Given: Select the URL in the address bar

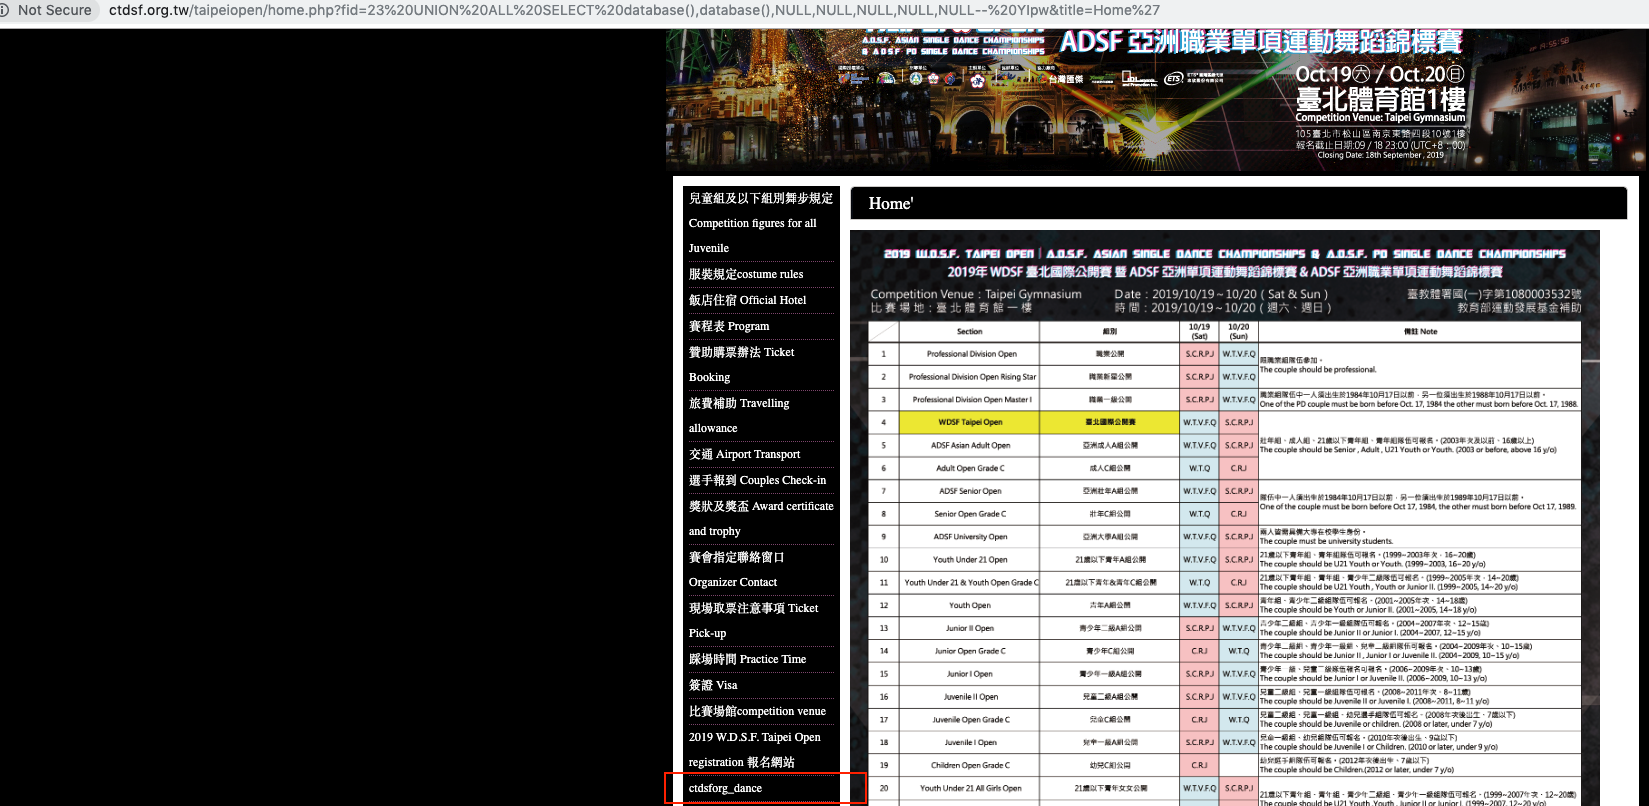Looking at the screenshot, I should click(634, 10).
